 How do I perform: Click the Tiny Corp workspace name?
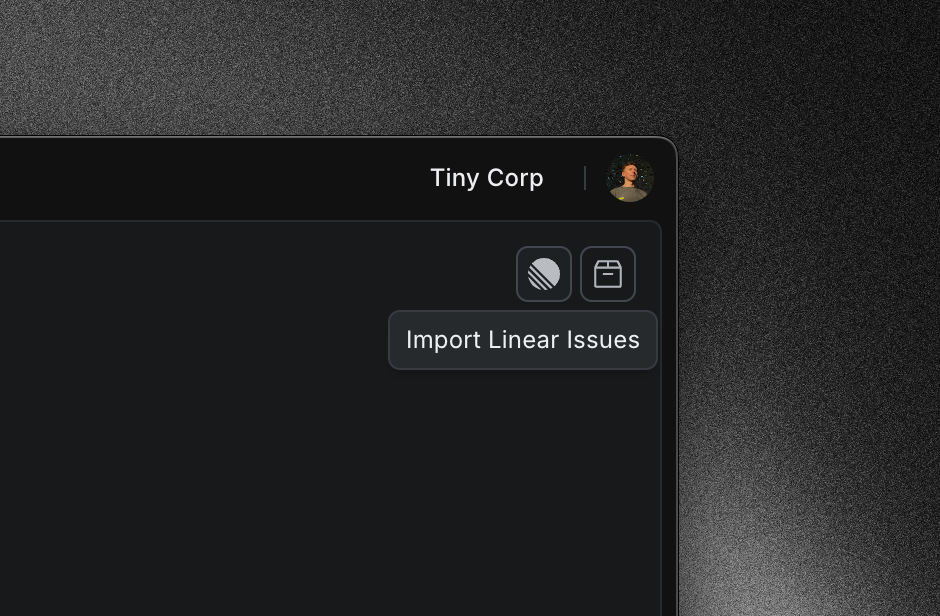point(486,178)
